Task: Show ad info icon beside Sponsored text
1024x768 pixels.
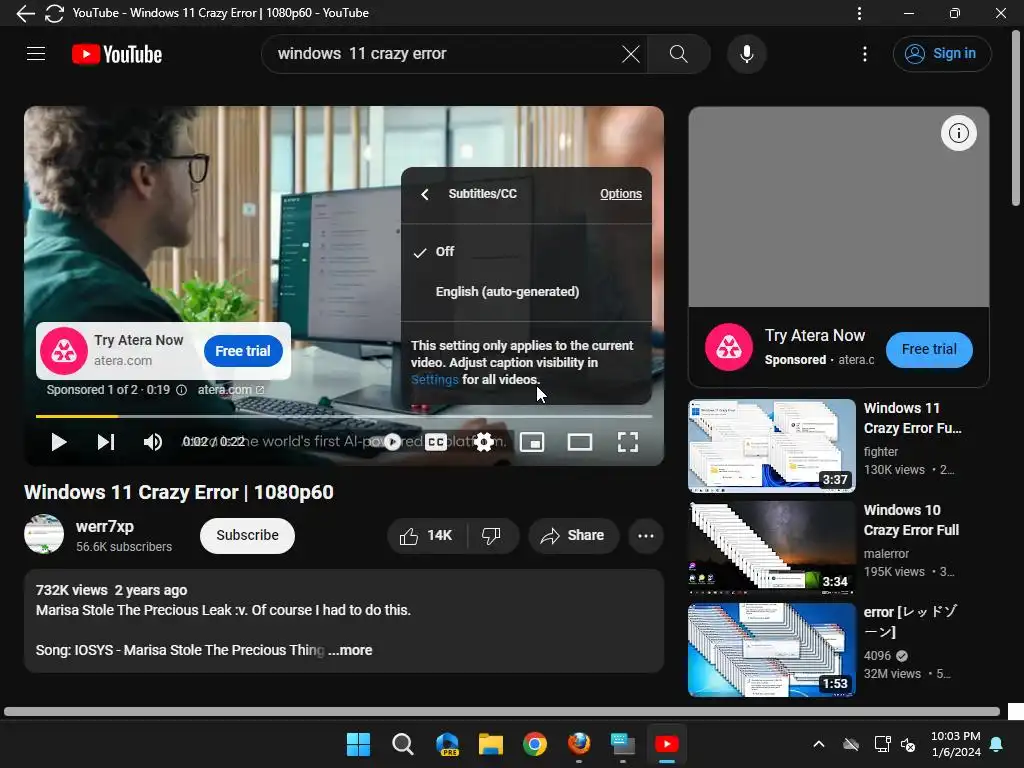Action: pos(182,390)
